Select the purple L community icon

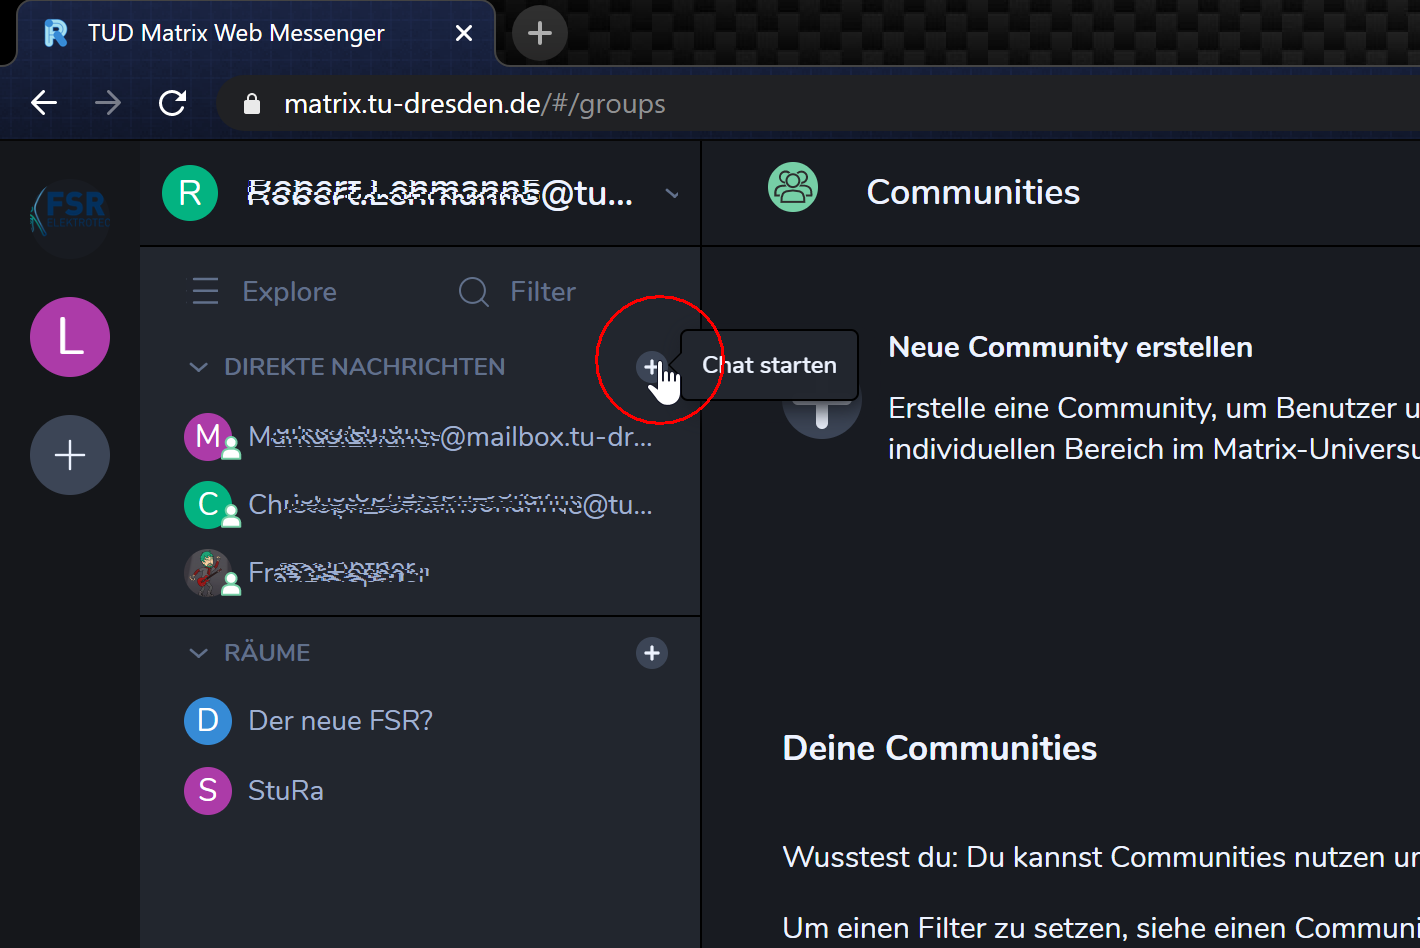69,337
